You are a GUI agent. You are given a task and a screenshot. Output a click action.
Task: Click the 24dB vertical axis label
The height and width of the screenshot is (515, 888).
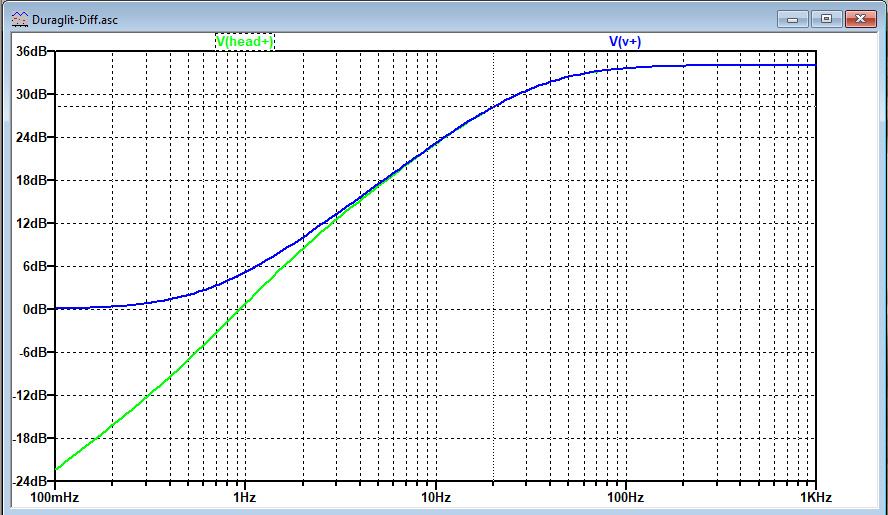point(32,137)
